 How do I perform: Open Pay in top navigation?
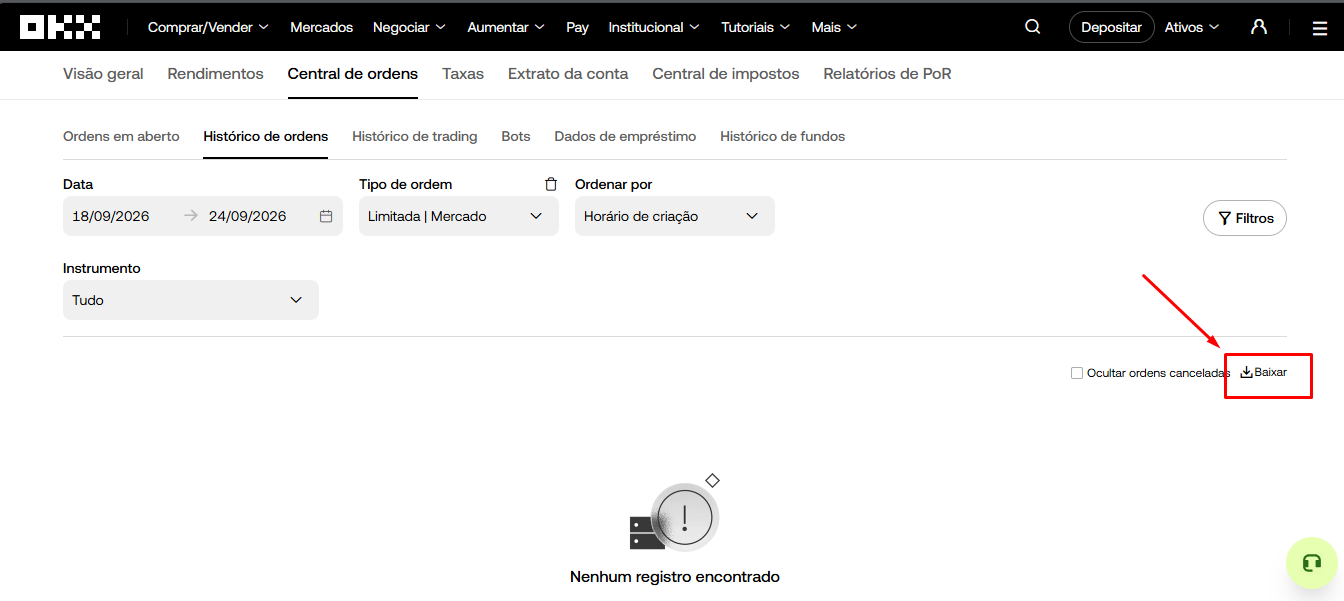577,27
